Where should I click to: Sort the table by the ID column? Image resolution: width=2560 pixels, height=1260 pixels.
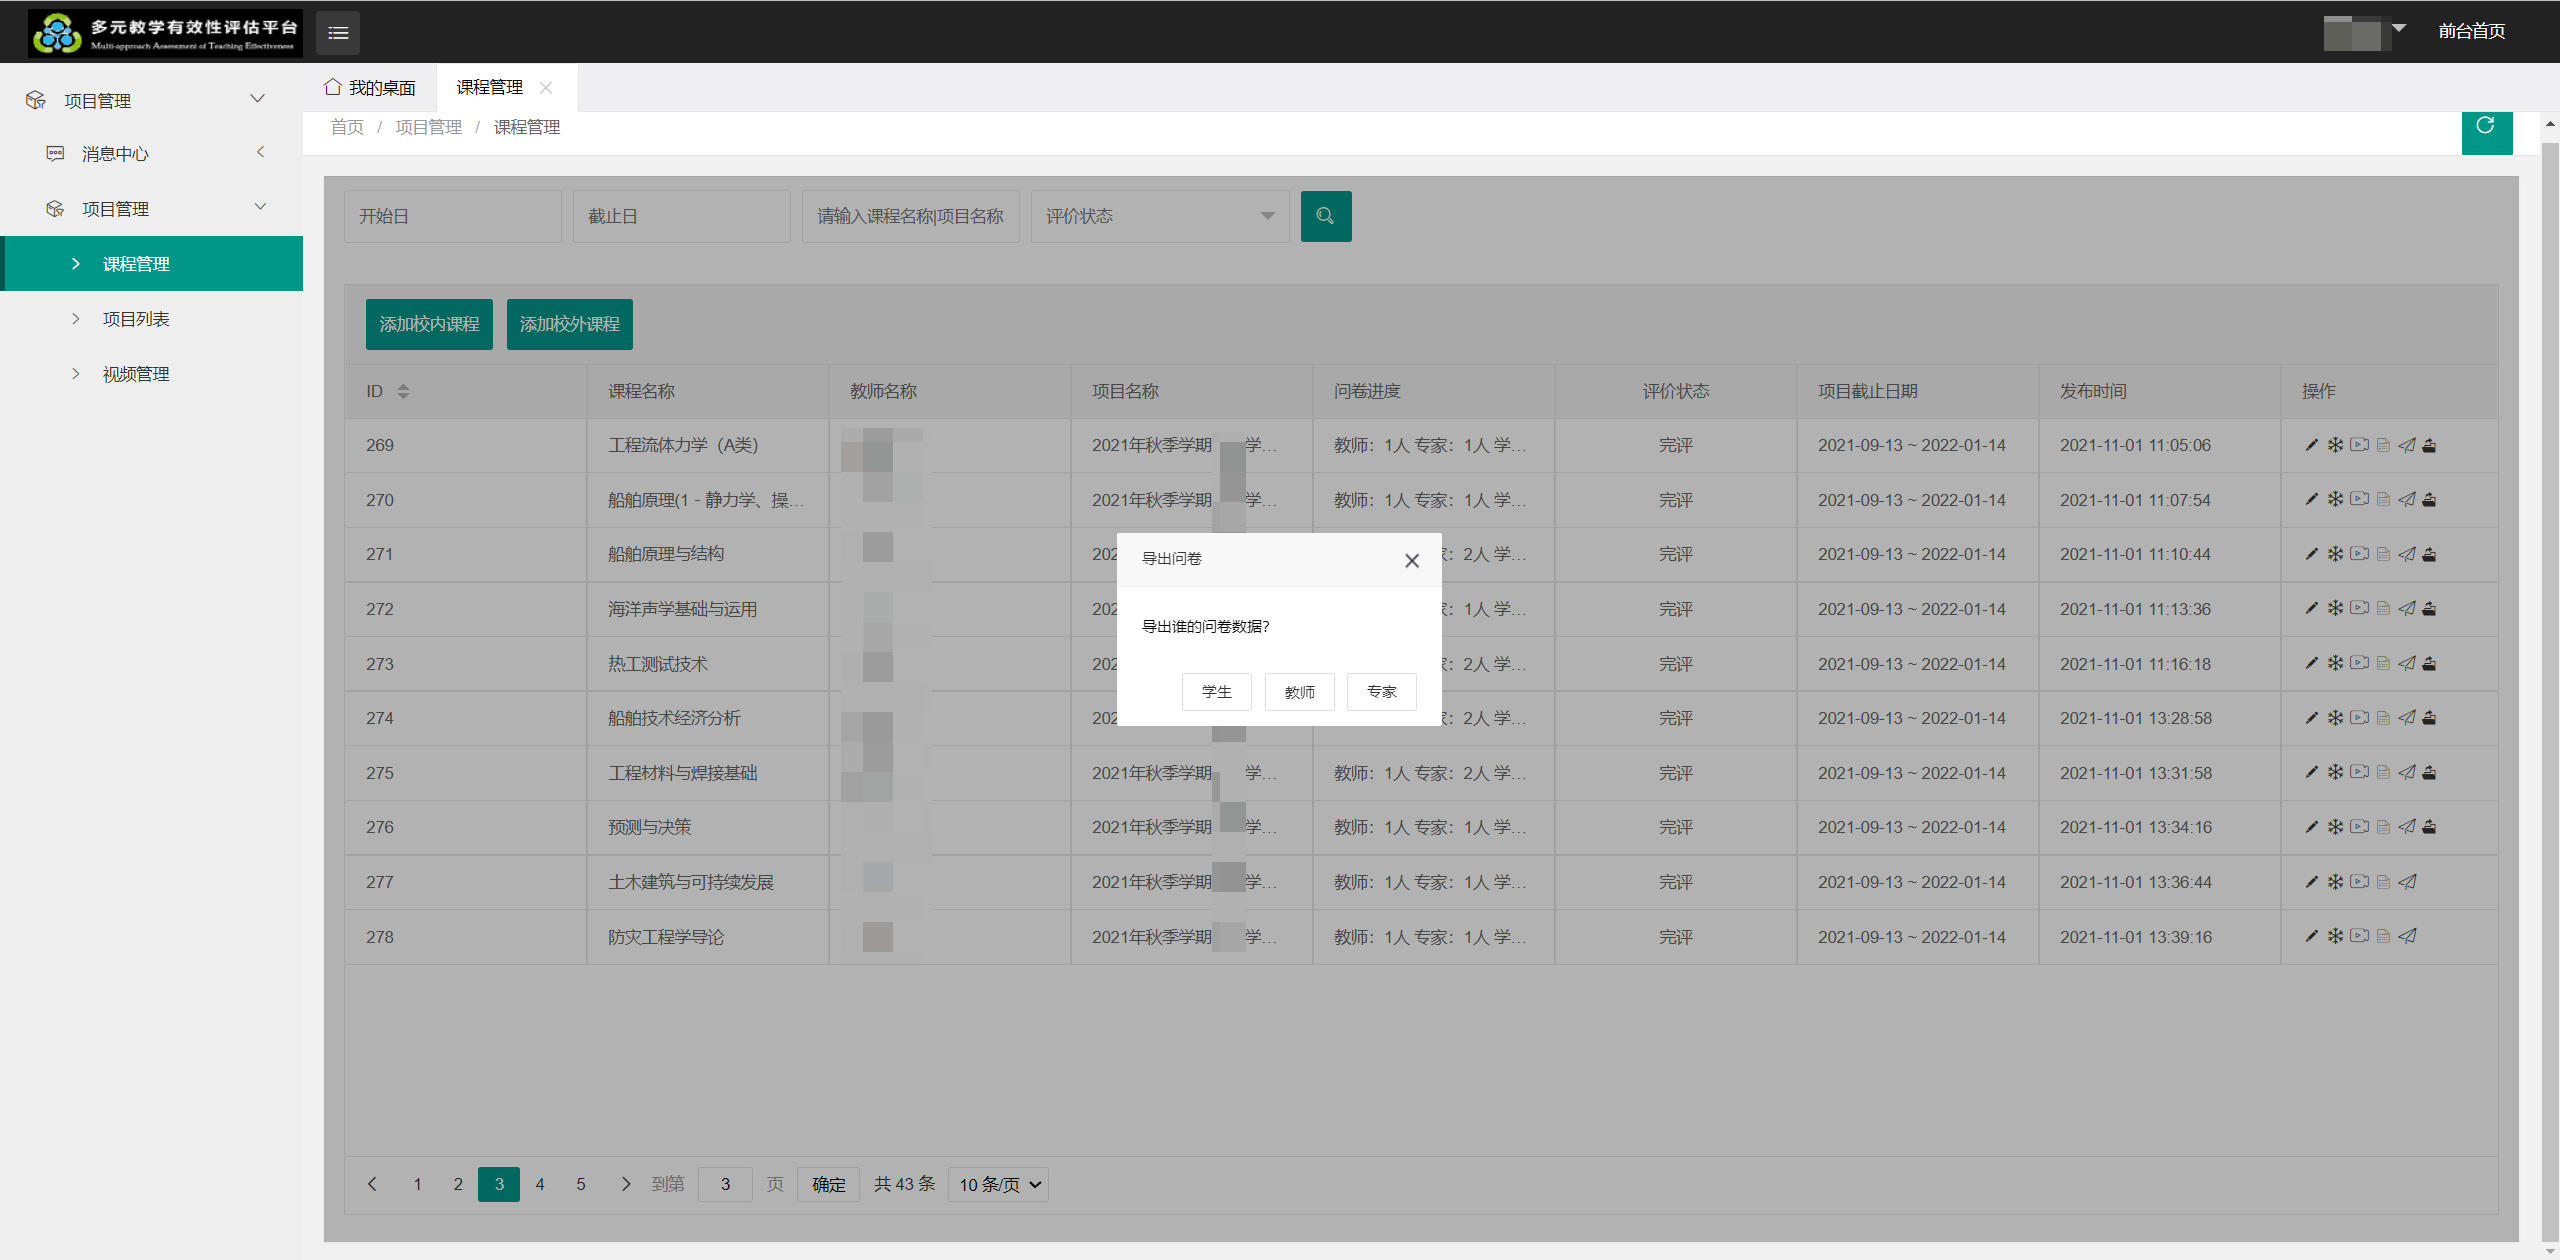403,391
